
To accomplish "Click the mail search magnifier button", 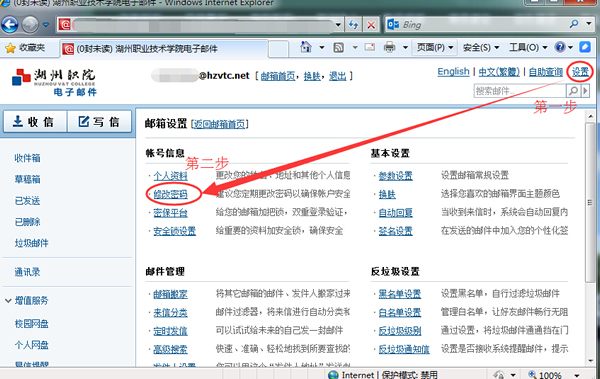I will click(573, 91).
